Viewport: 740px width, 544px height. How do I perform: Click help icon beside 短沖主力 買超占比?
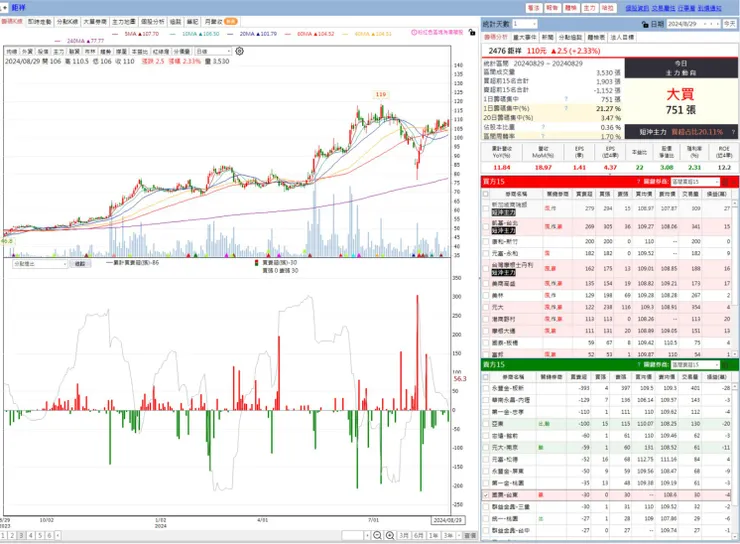733,132
